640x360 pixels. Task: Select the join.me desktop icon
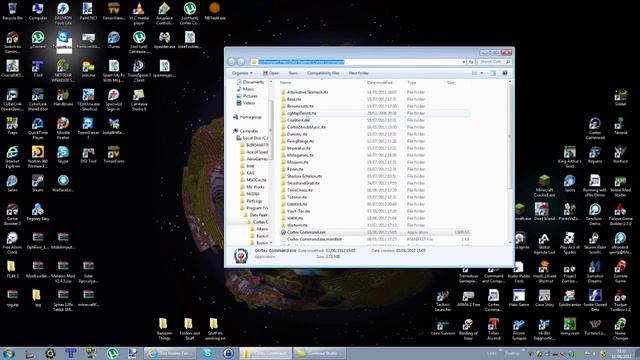click(x=88, y=69)
